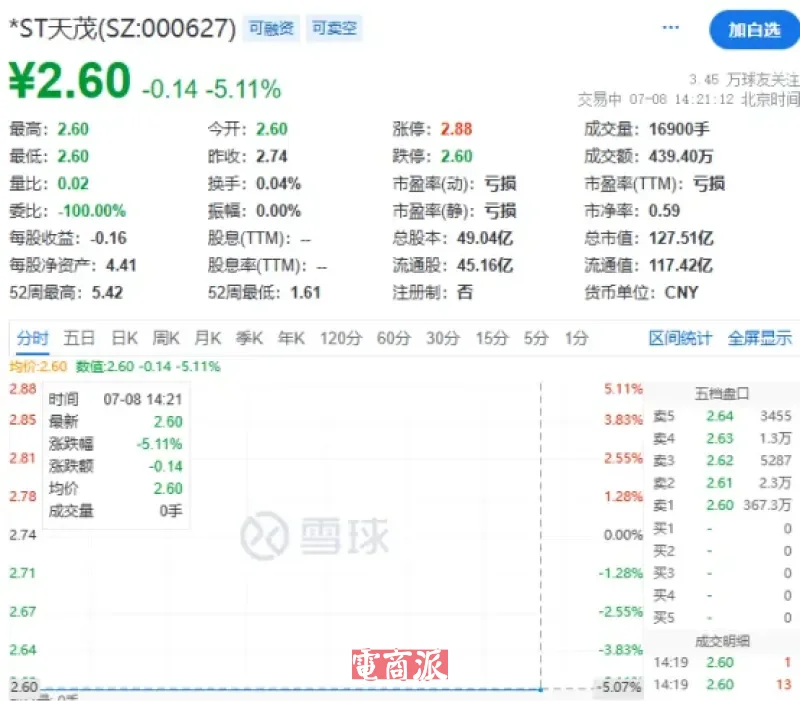Add stock via 加自选 button
Viewport: 800px width, 702px height.
pos(754,30)
